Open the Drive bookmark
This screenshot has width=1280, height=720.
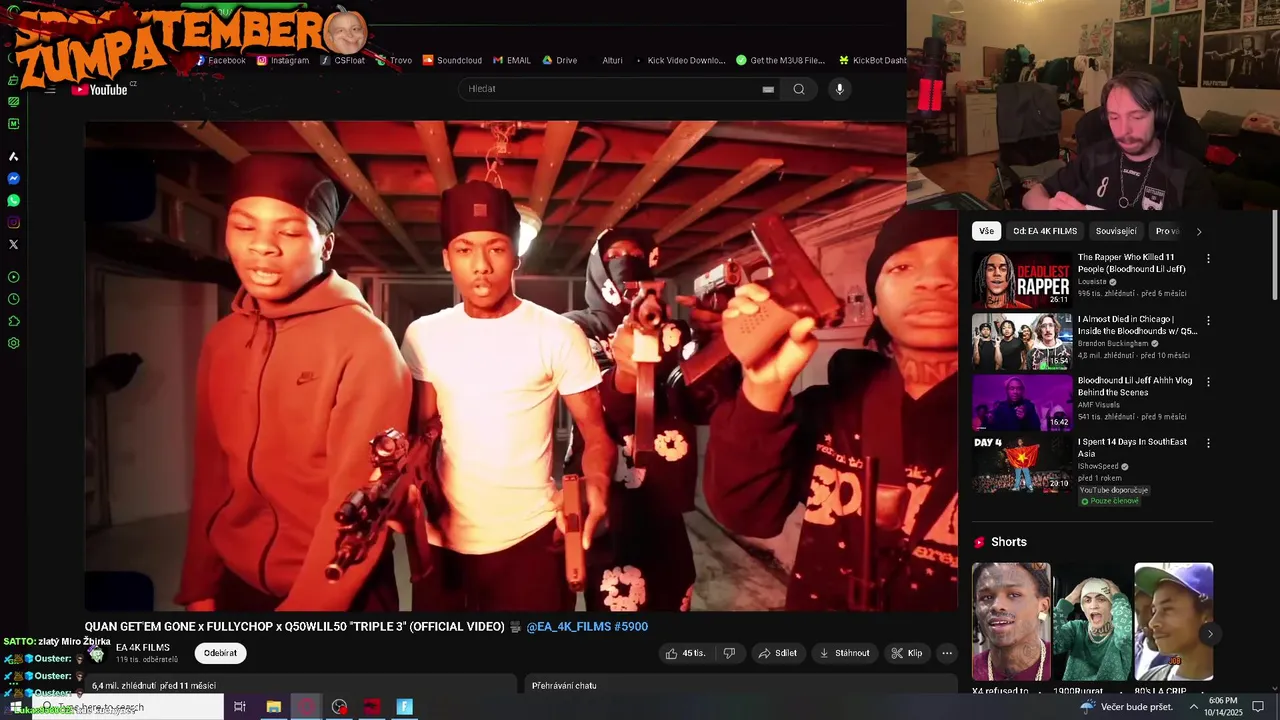coord(560,60)
